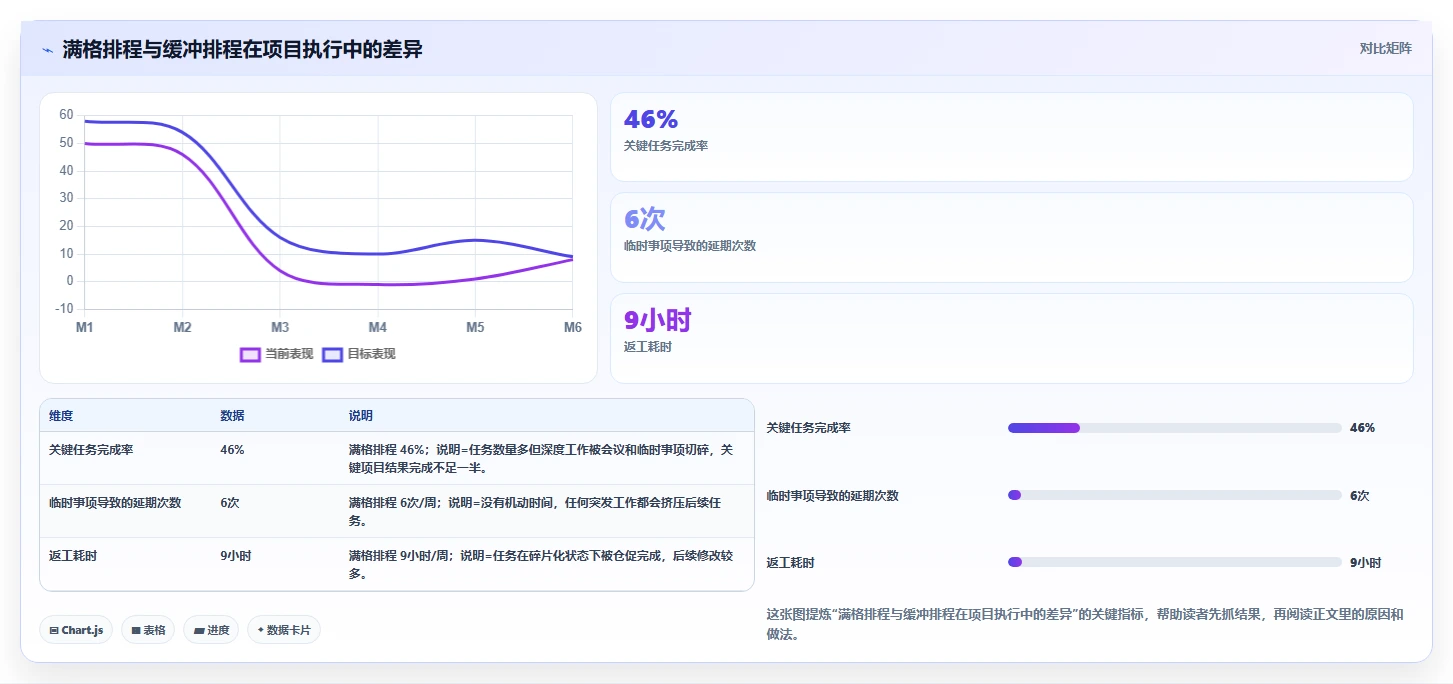Click the 关键任务完成率 caption under 46%

click(x=666, y=146)
